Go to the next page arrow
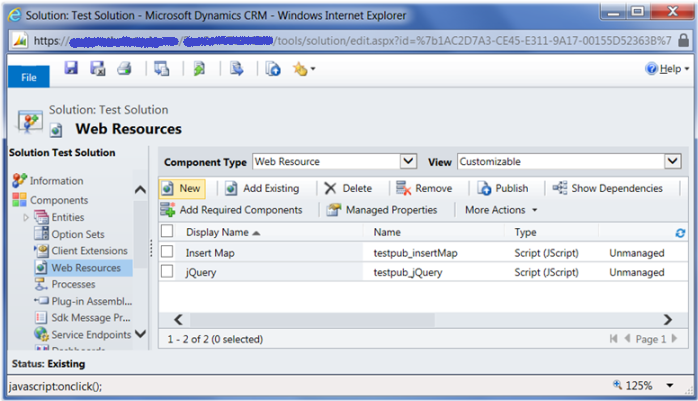The height and width of the screenshot is (401, 698). (x=674, y=339)
